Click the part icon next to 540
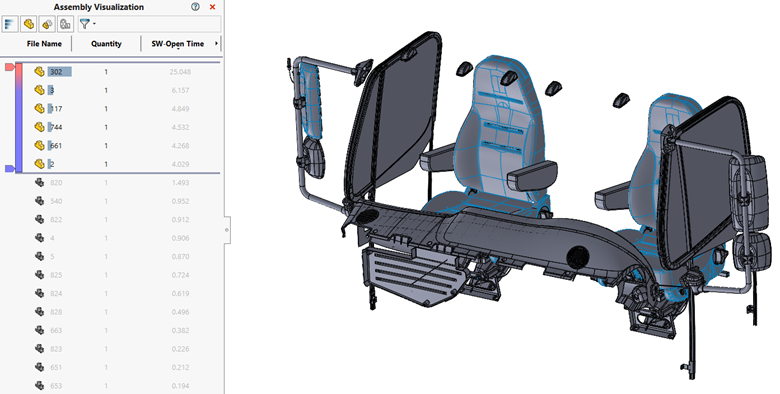 pos(39,201)
